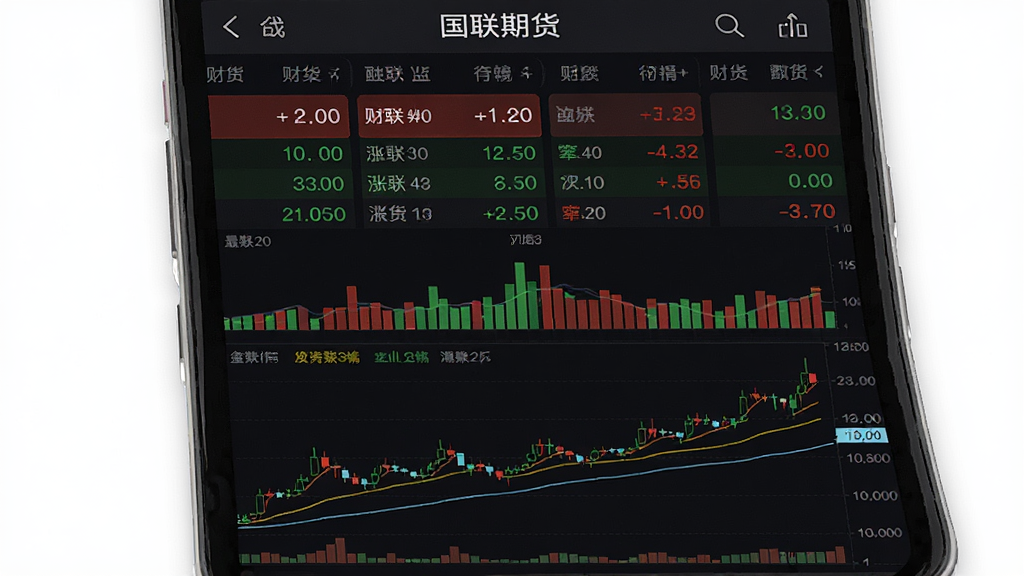The image size is (1024, 576).
Task: Tap the back arrow icon
Action: coord(230,27)
